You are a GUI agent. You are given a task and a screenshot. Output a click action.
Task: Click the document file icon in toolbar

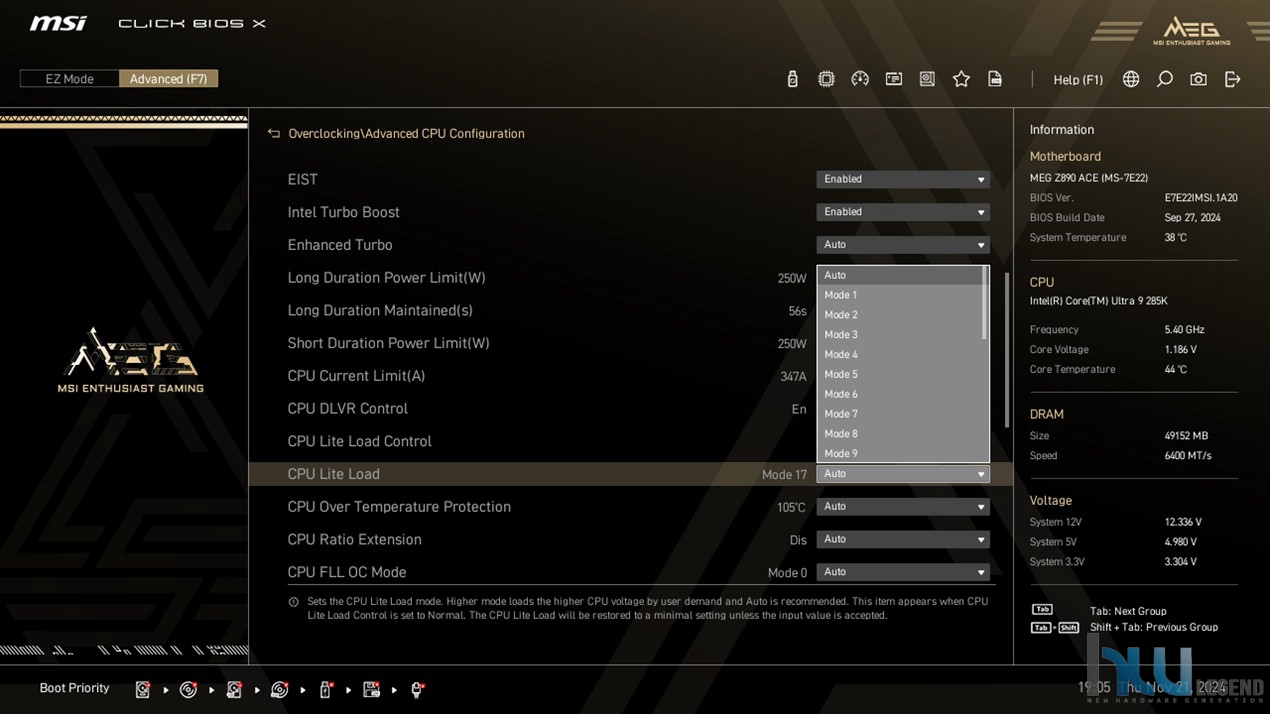[x=995, y=79]
